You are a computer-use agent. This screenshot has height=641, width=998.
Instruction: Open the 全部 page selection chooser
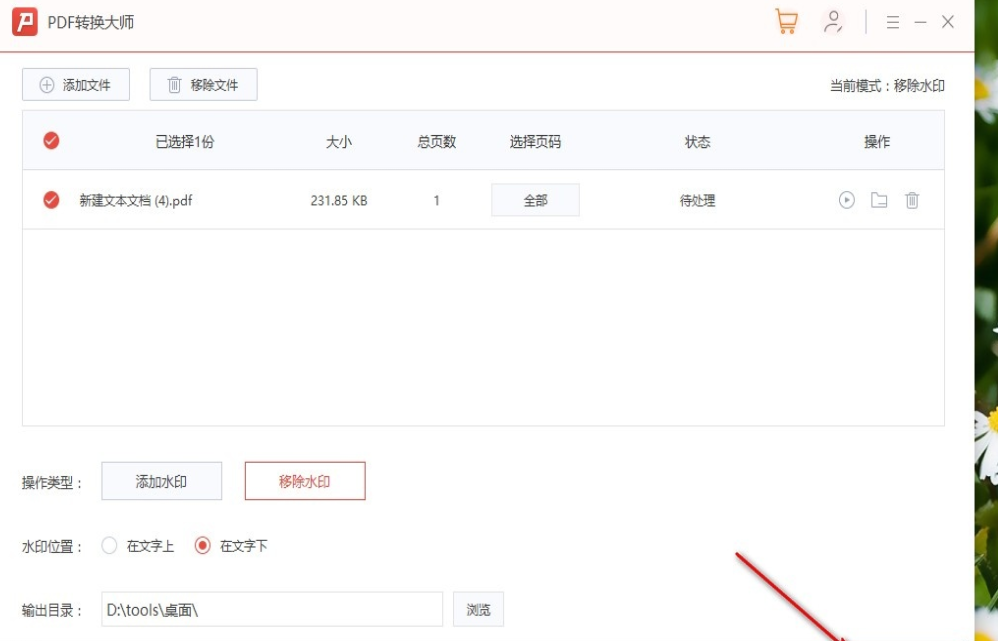(x=535, y=199)
